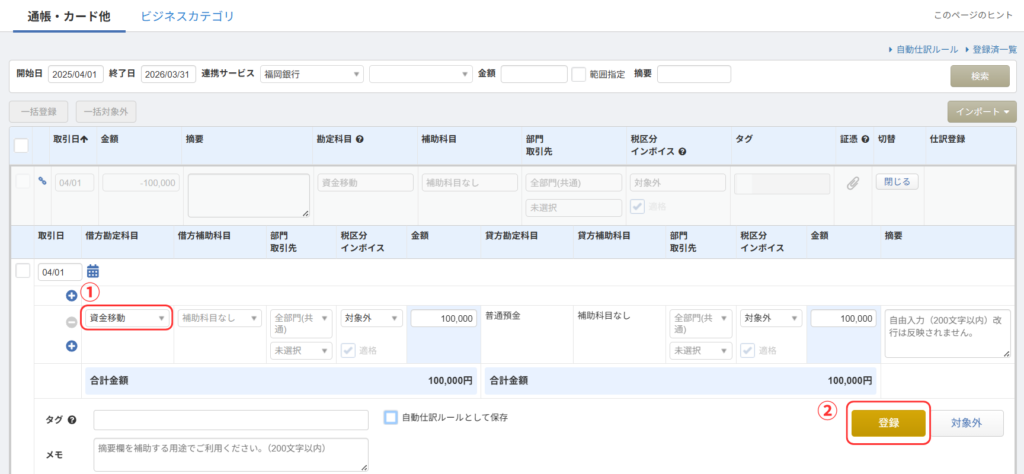Expand the 福岡銀行 service dropdown
The height and width of the screenshot is (474, 1024).
click(x=311, y=74)
